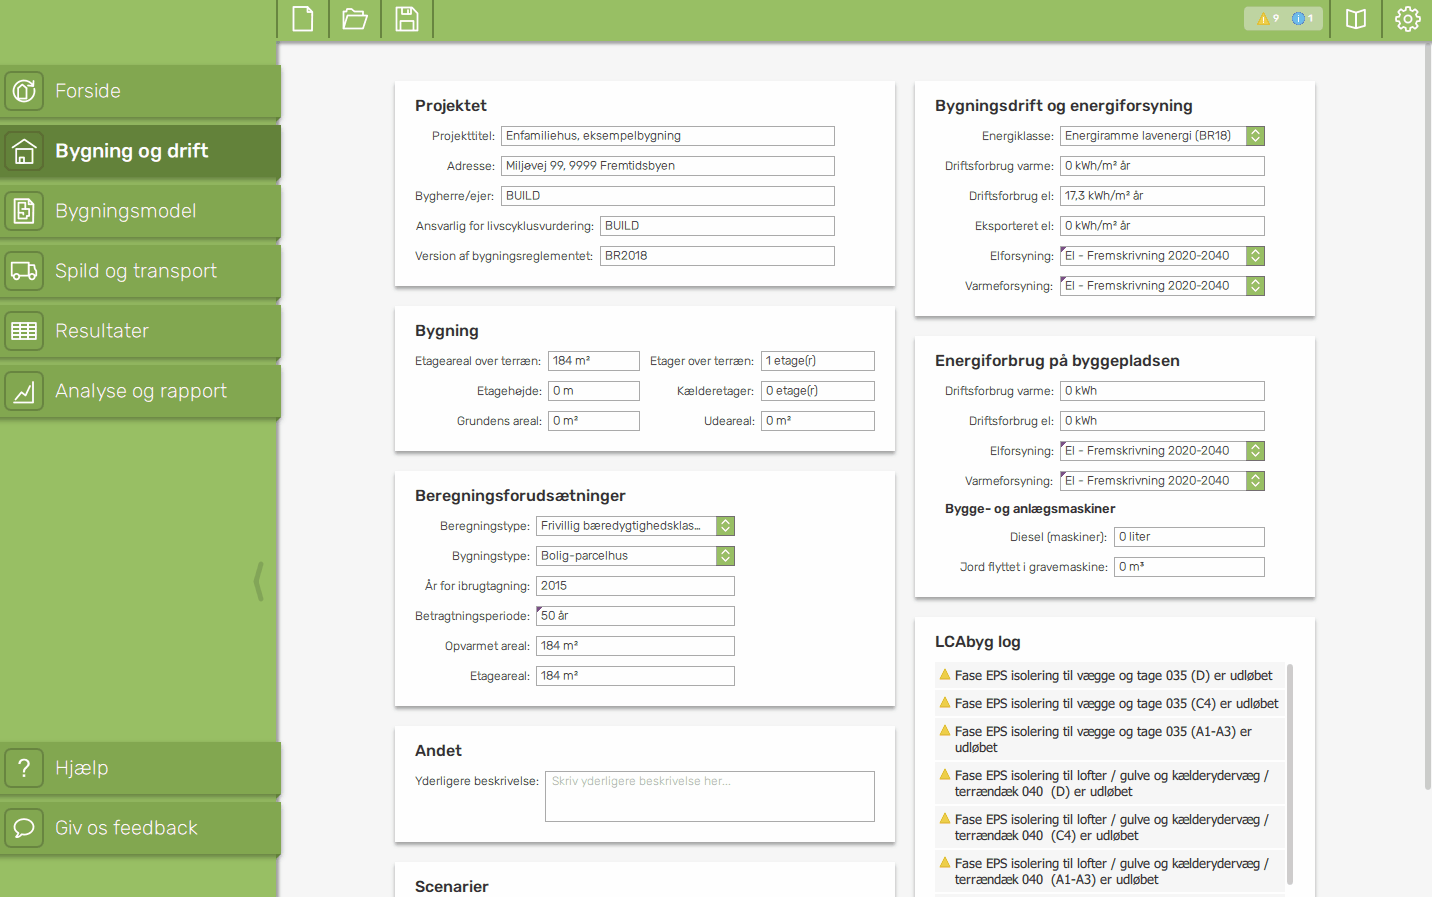Click the Forside sidebar icon

(x=24, y=91)
